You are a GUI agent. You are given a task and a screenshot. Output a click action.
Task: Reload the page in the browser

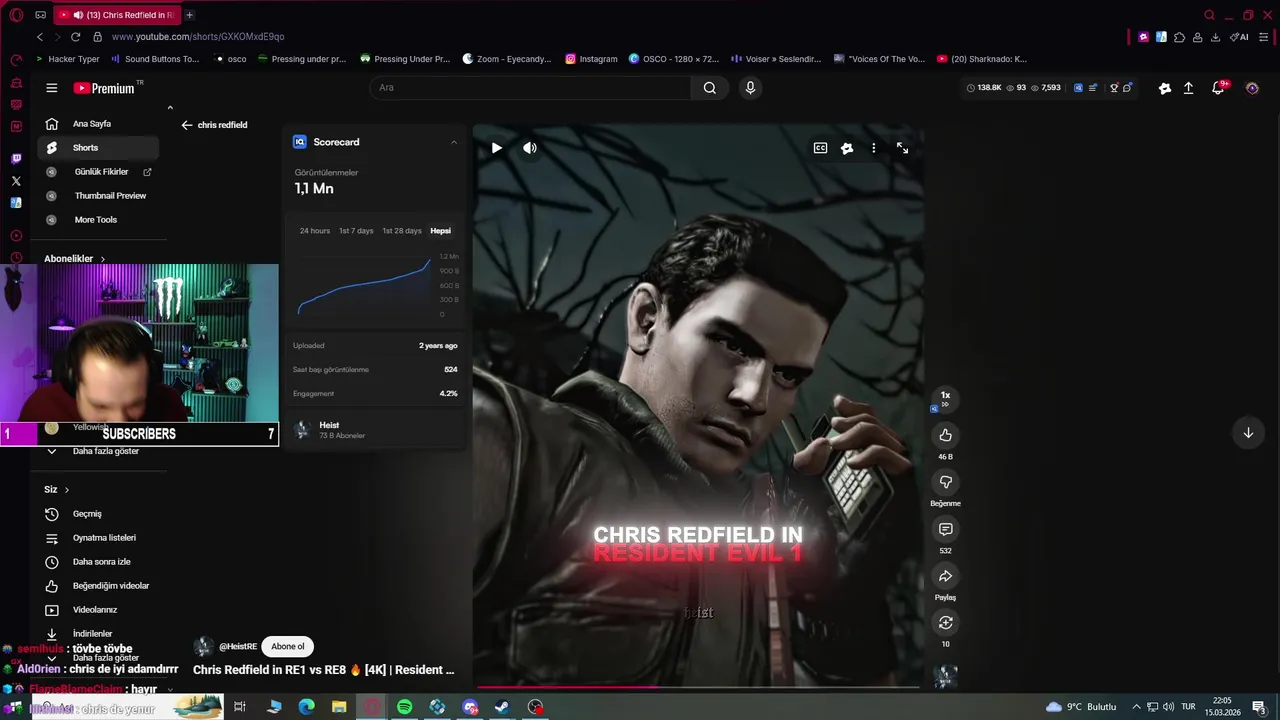pos(75,37)
